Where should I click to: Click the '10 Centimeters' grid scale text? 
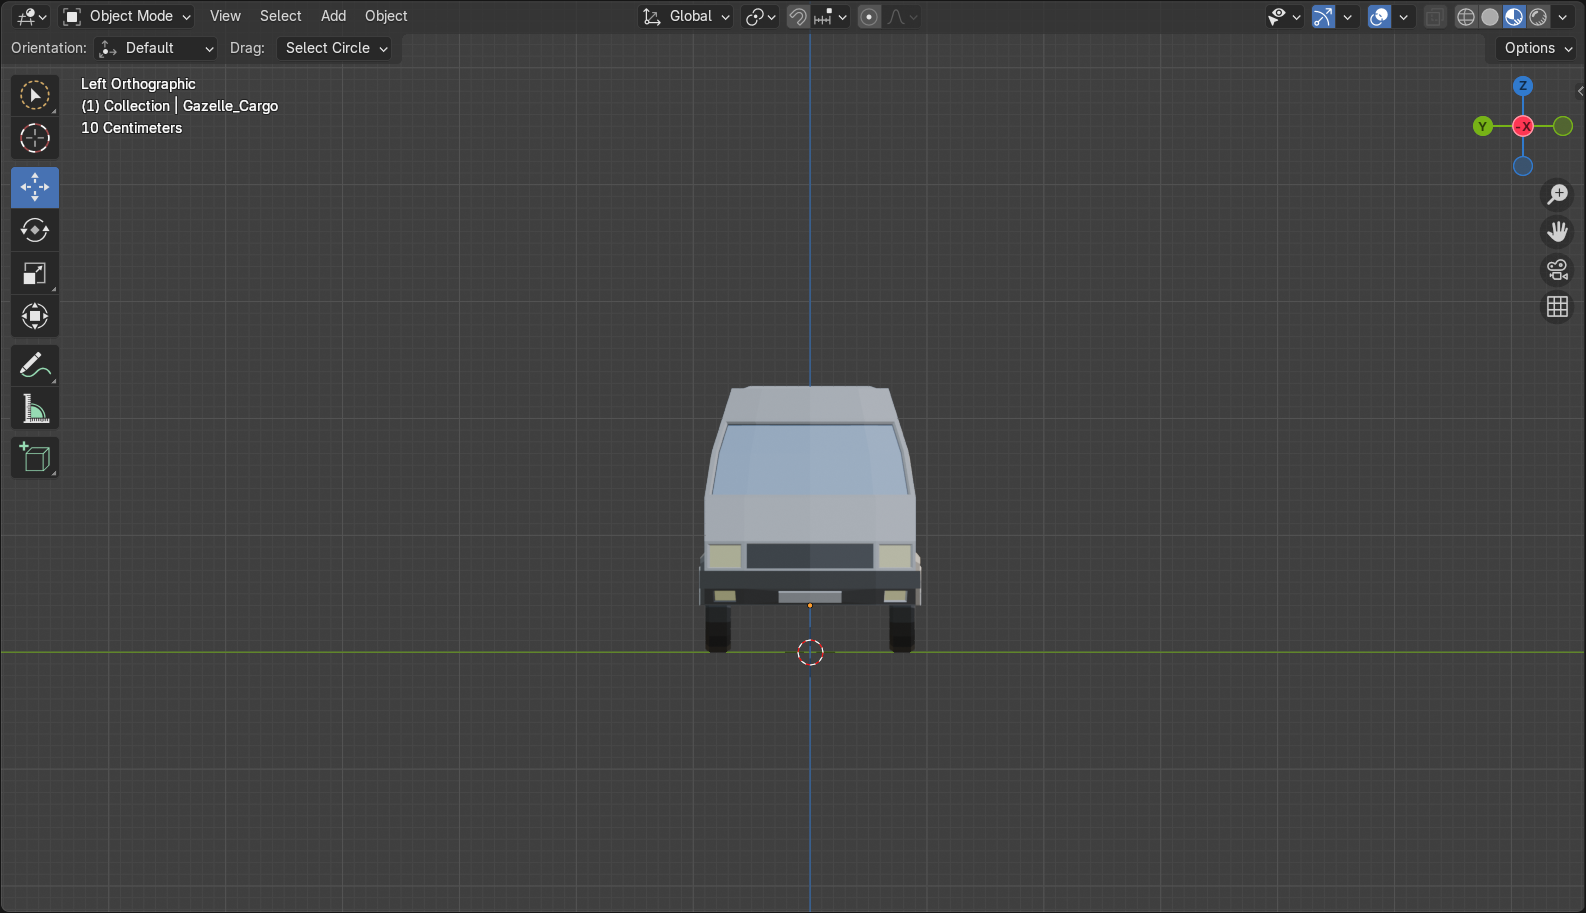point(132,128)
